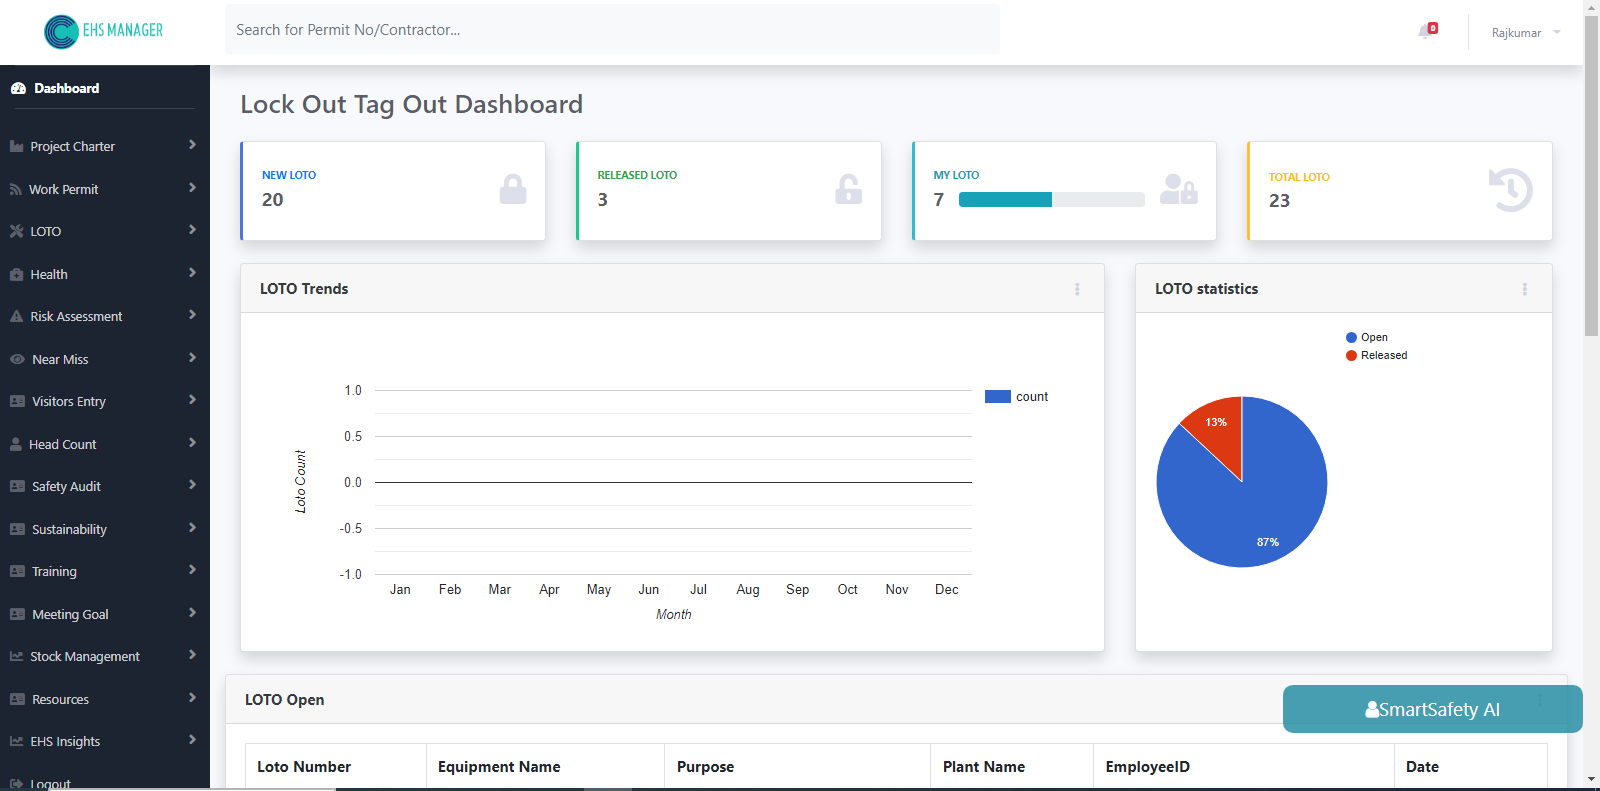This screenshot has width=1600, height=791.
Task: Open LOTO Trends three-dot options menu
Action: [1077, 289]
